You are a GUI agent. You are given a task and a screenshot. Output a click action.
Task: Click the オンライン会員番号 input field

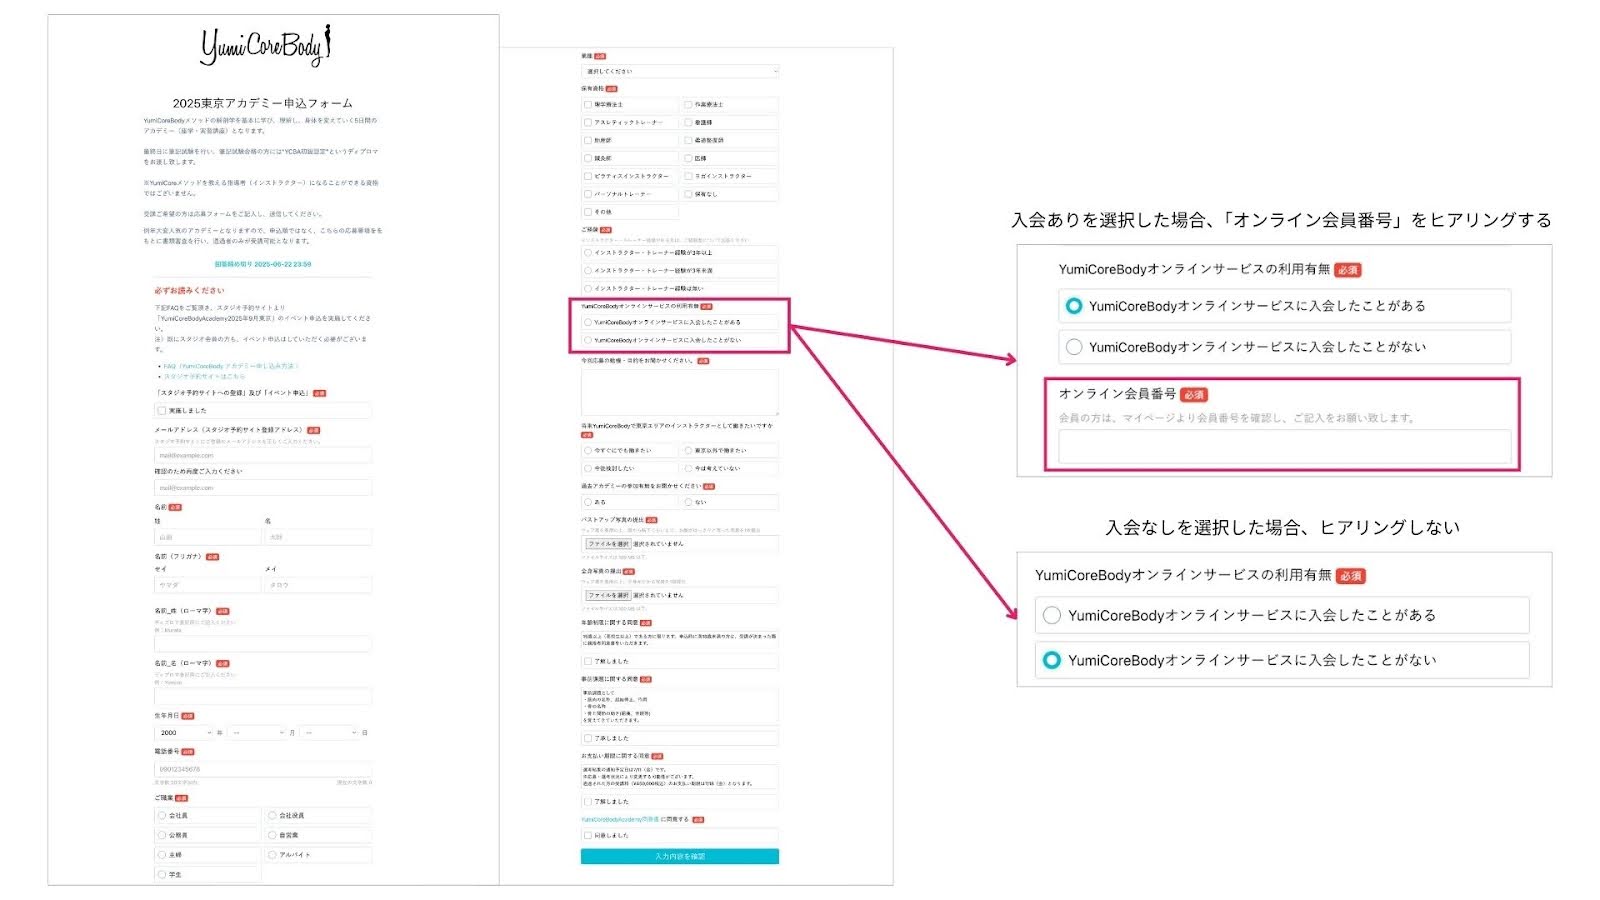click(1284, 448)
